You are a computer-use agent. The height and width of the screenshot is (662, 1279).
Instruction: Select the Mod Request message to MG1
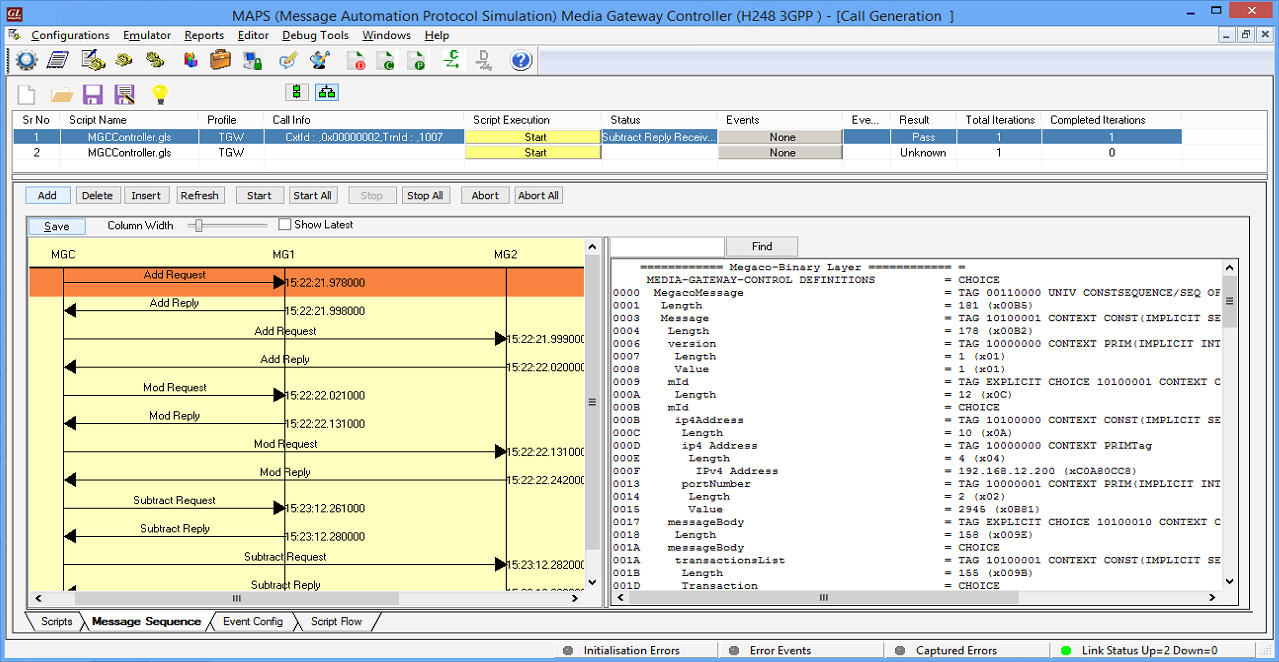point(174,389)
